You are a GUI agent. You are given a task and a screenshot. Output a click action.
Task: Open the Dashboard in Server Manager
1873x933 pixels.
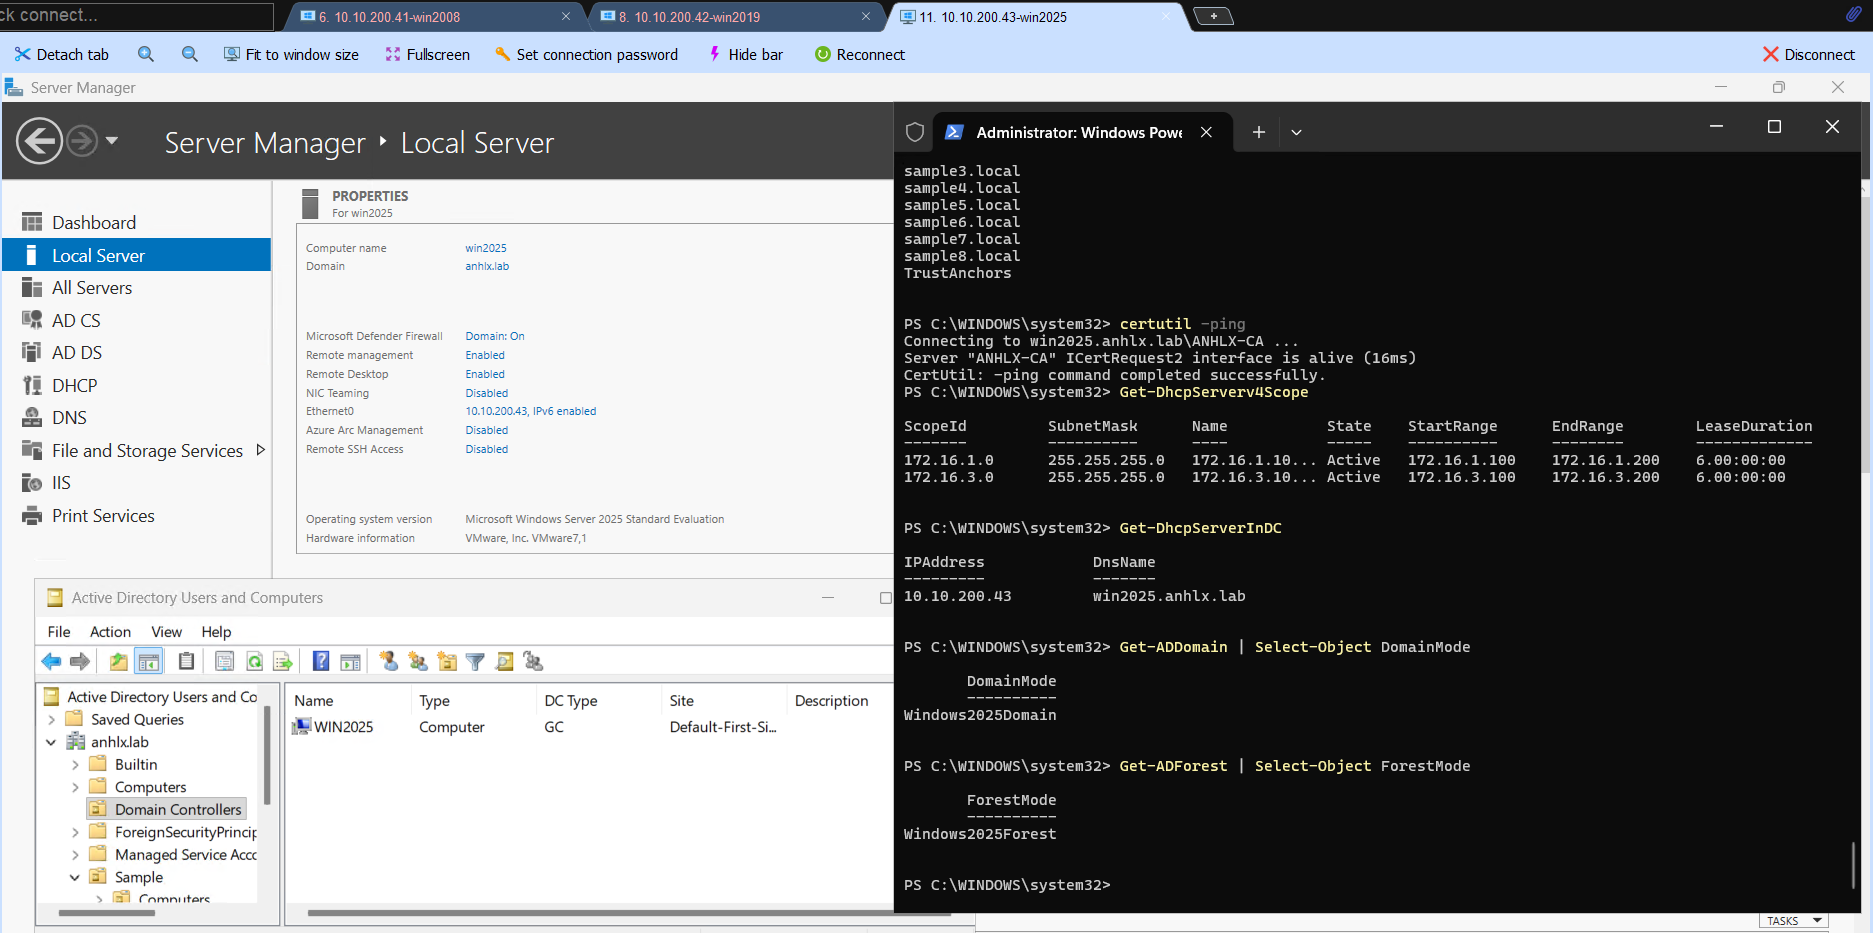[94, 222]
